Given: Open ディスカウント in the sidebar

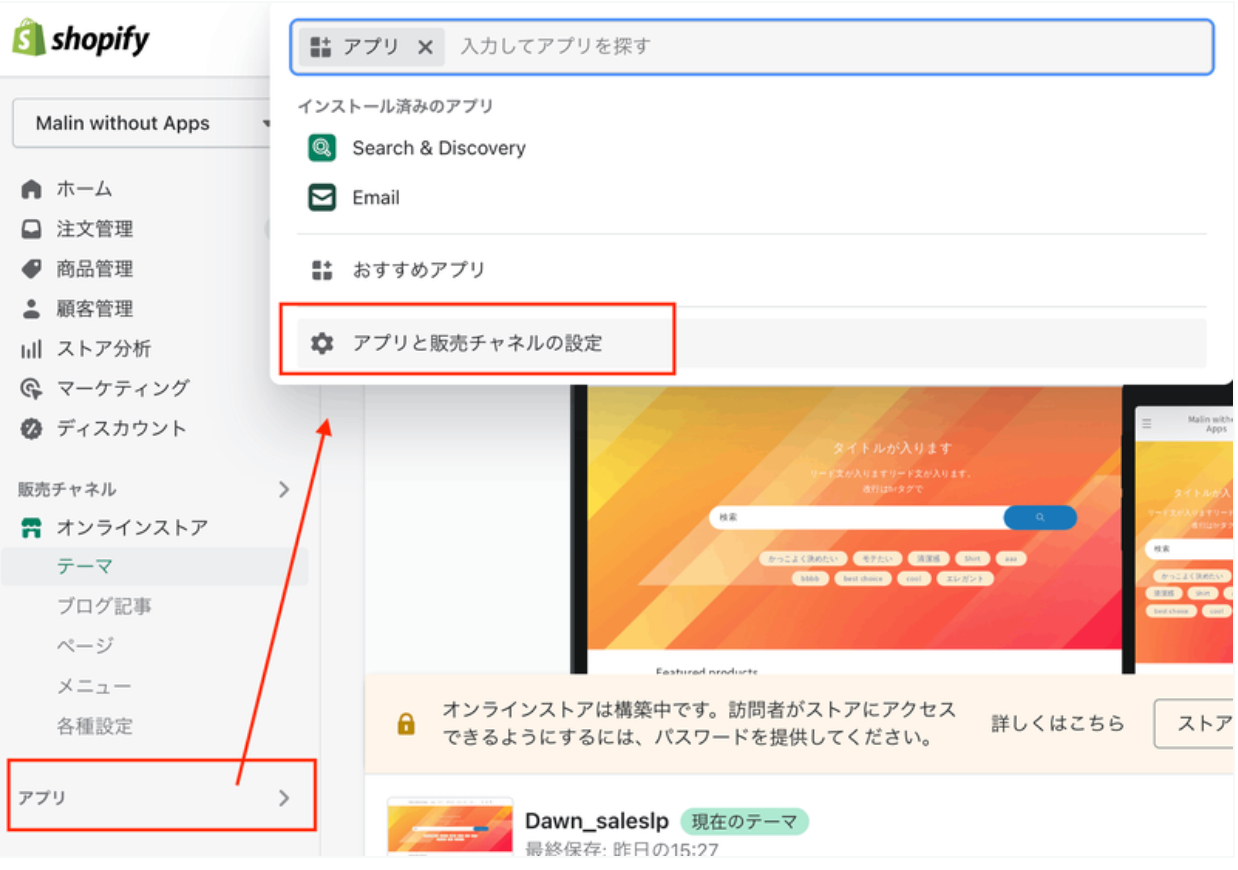Looking at the screenshot, I should click(x=121, y=428).
